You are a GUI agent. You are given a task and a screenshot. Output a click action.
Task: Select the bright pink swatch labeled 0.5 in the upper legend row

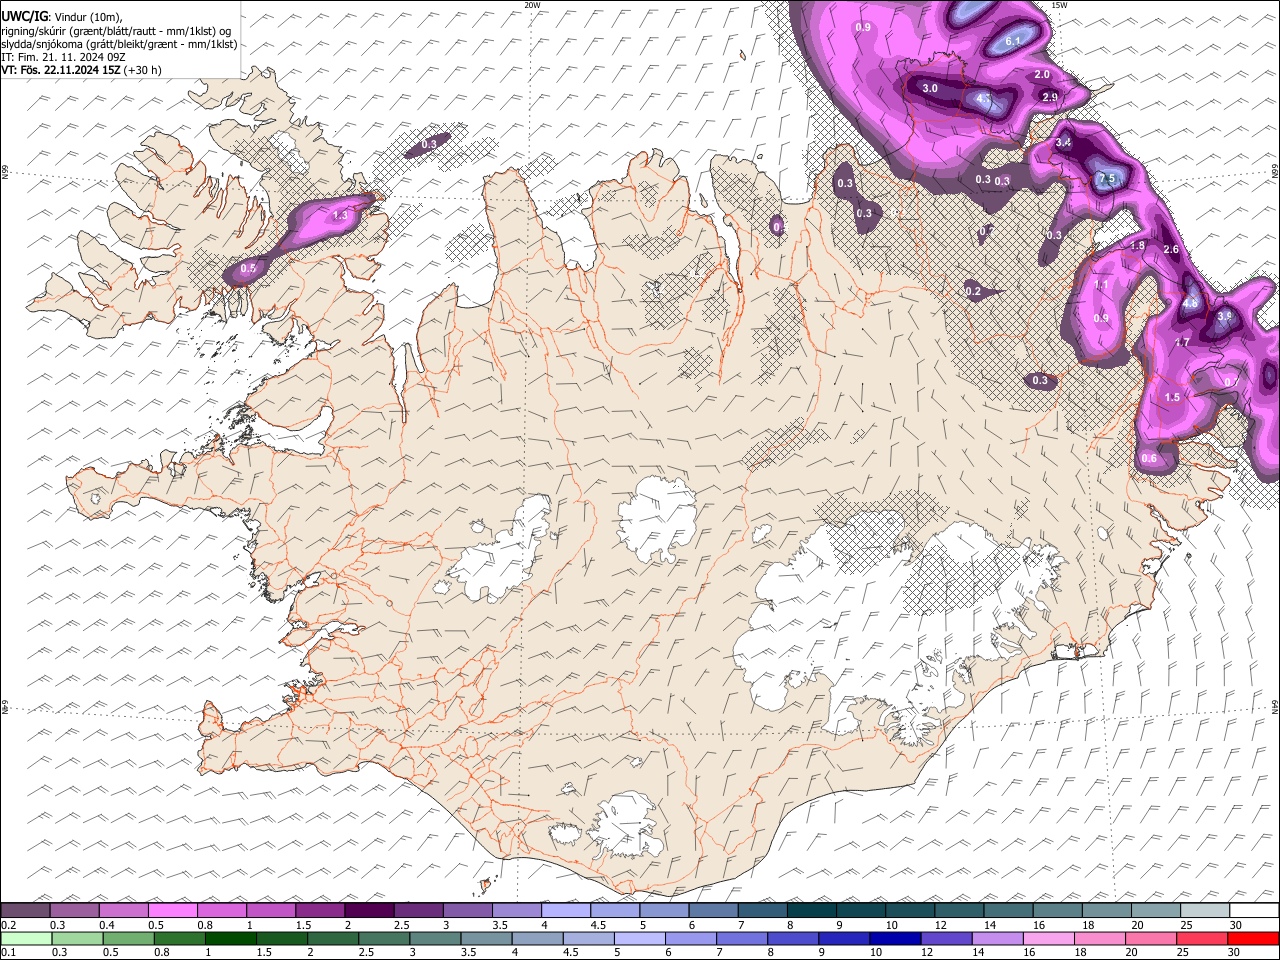tap(172, 911)
